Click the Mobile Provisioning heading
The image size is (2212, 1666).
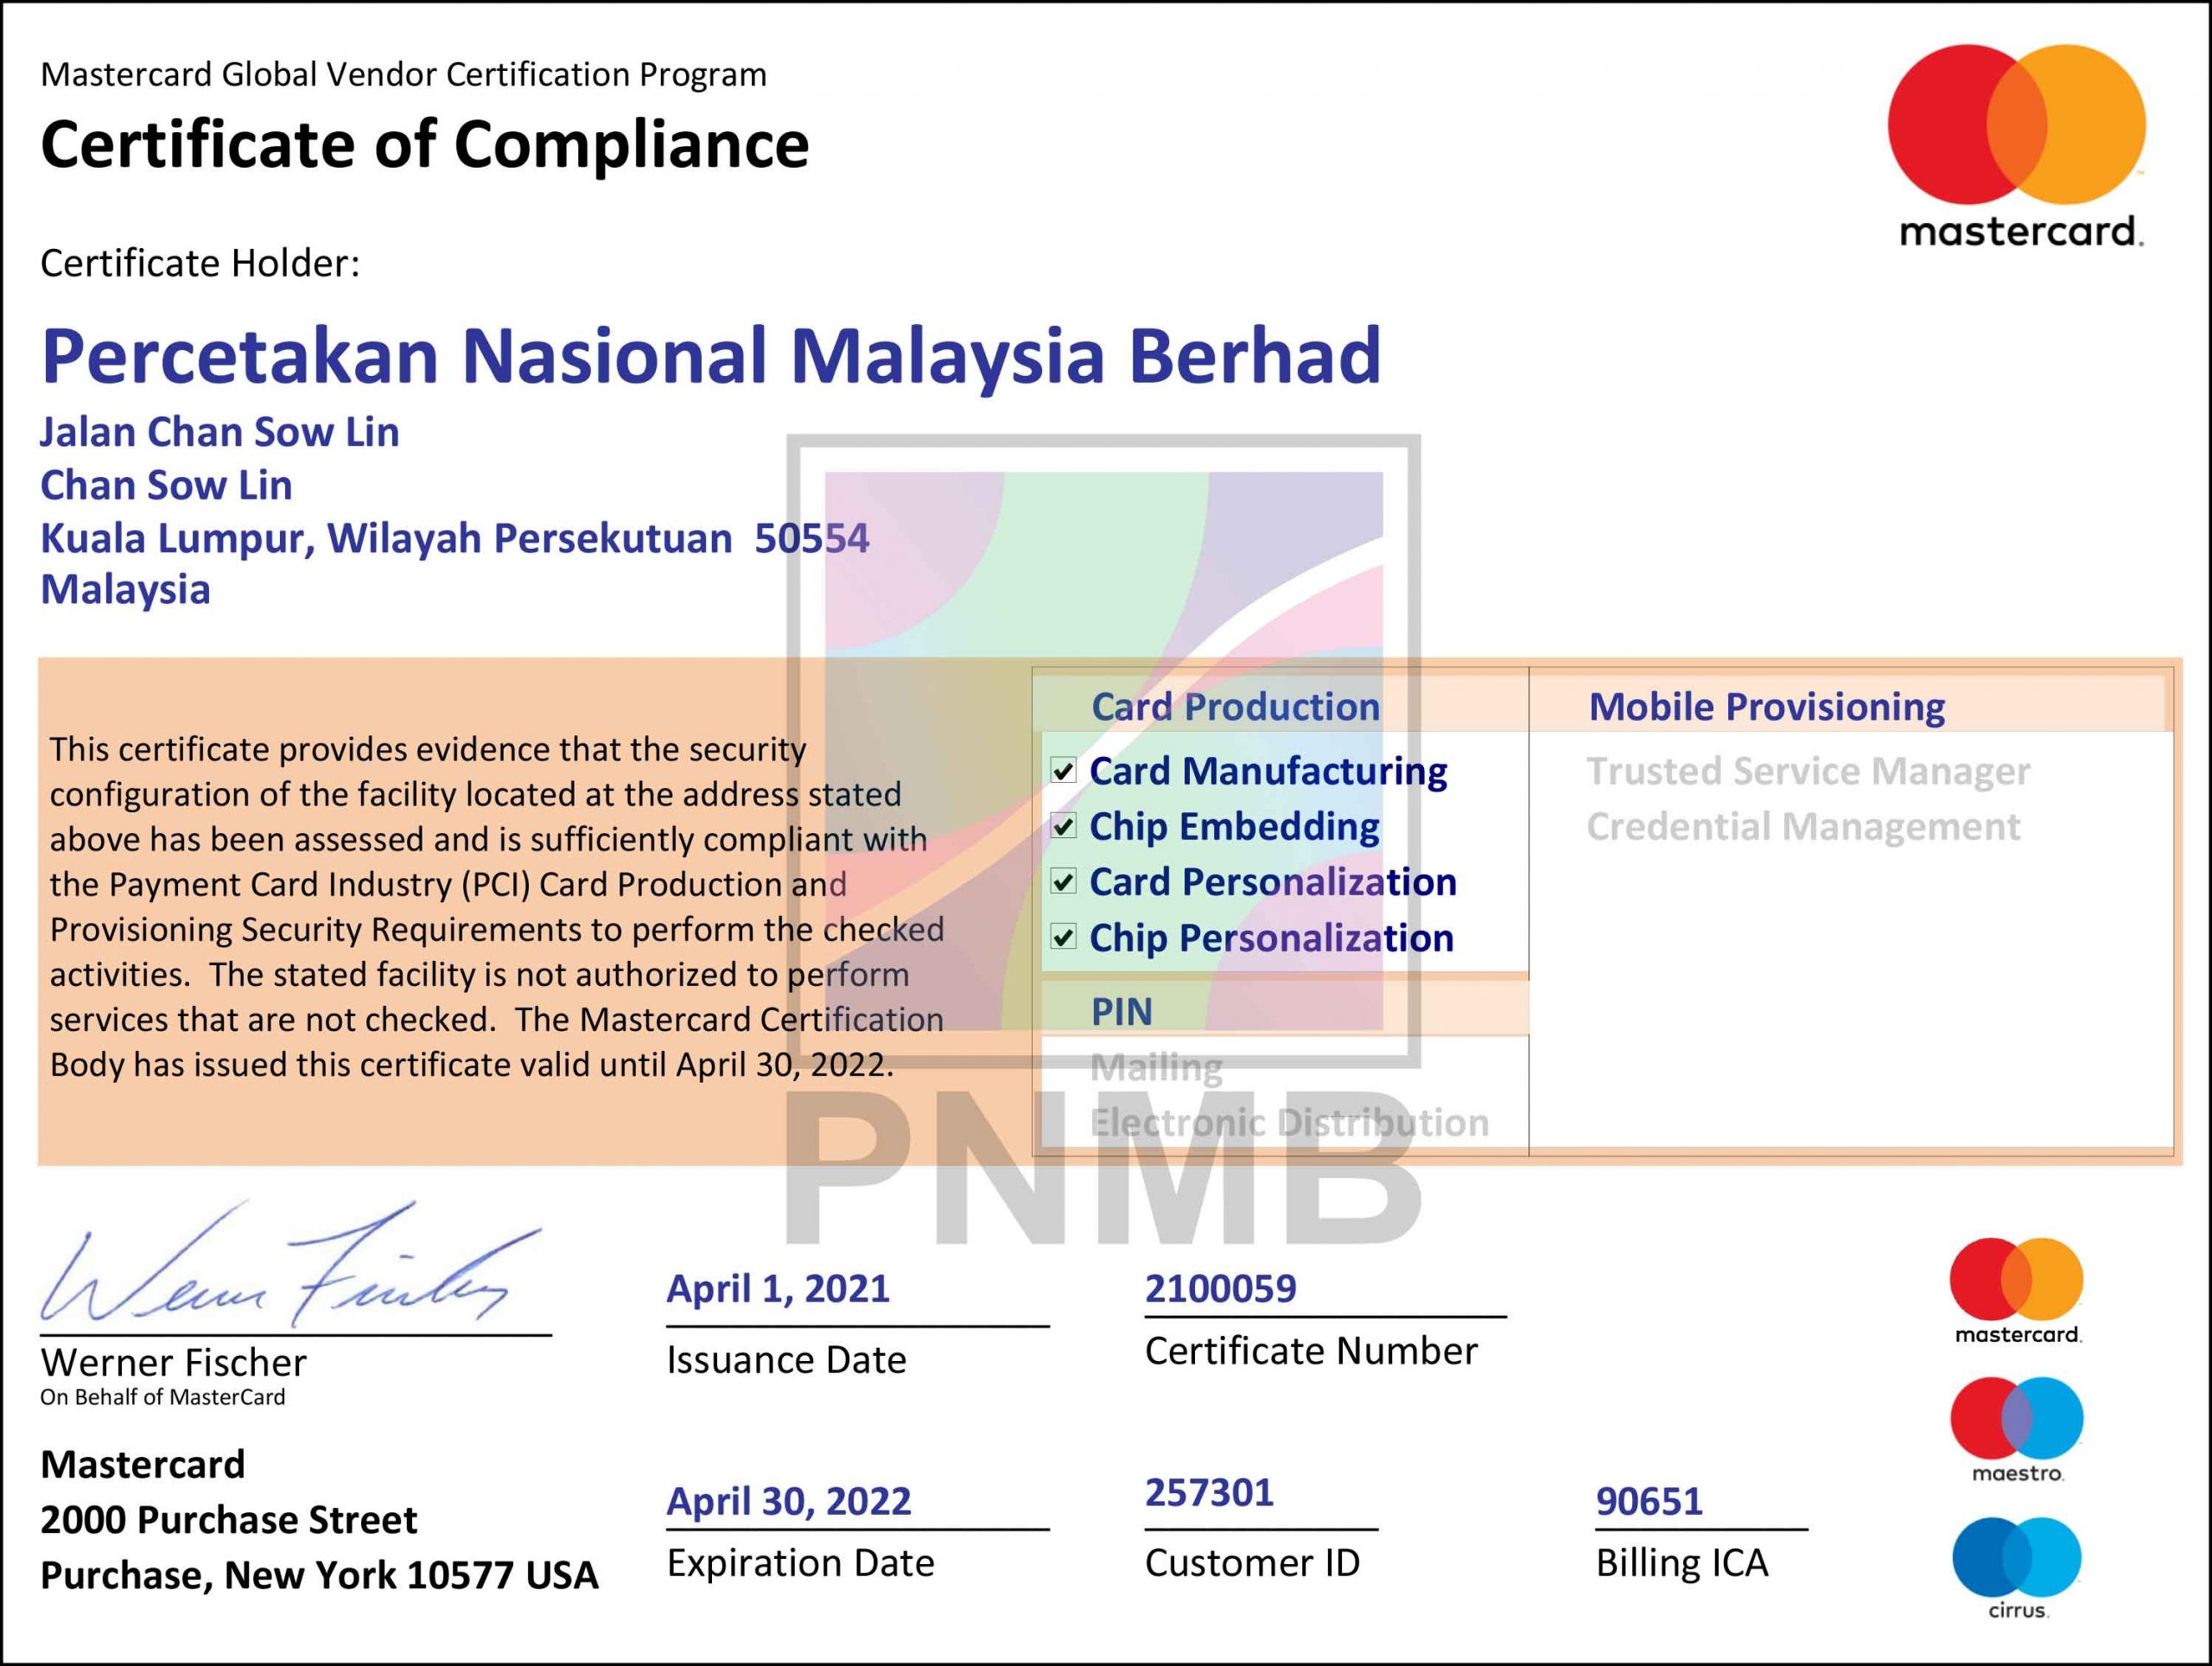(x=1766, y=707)
